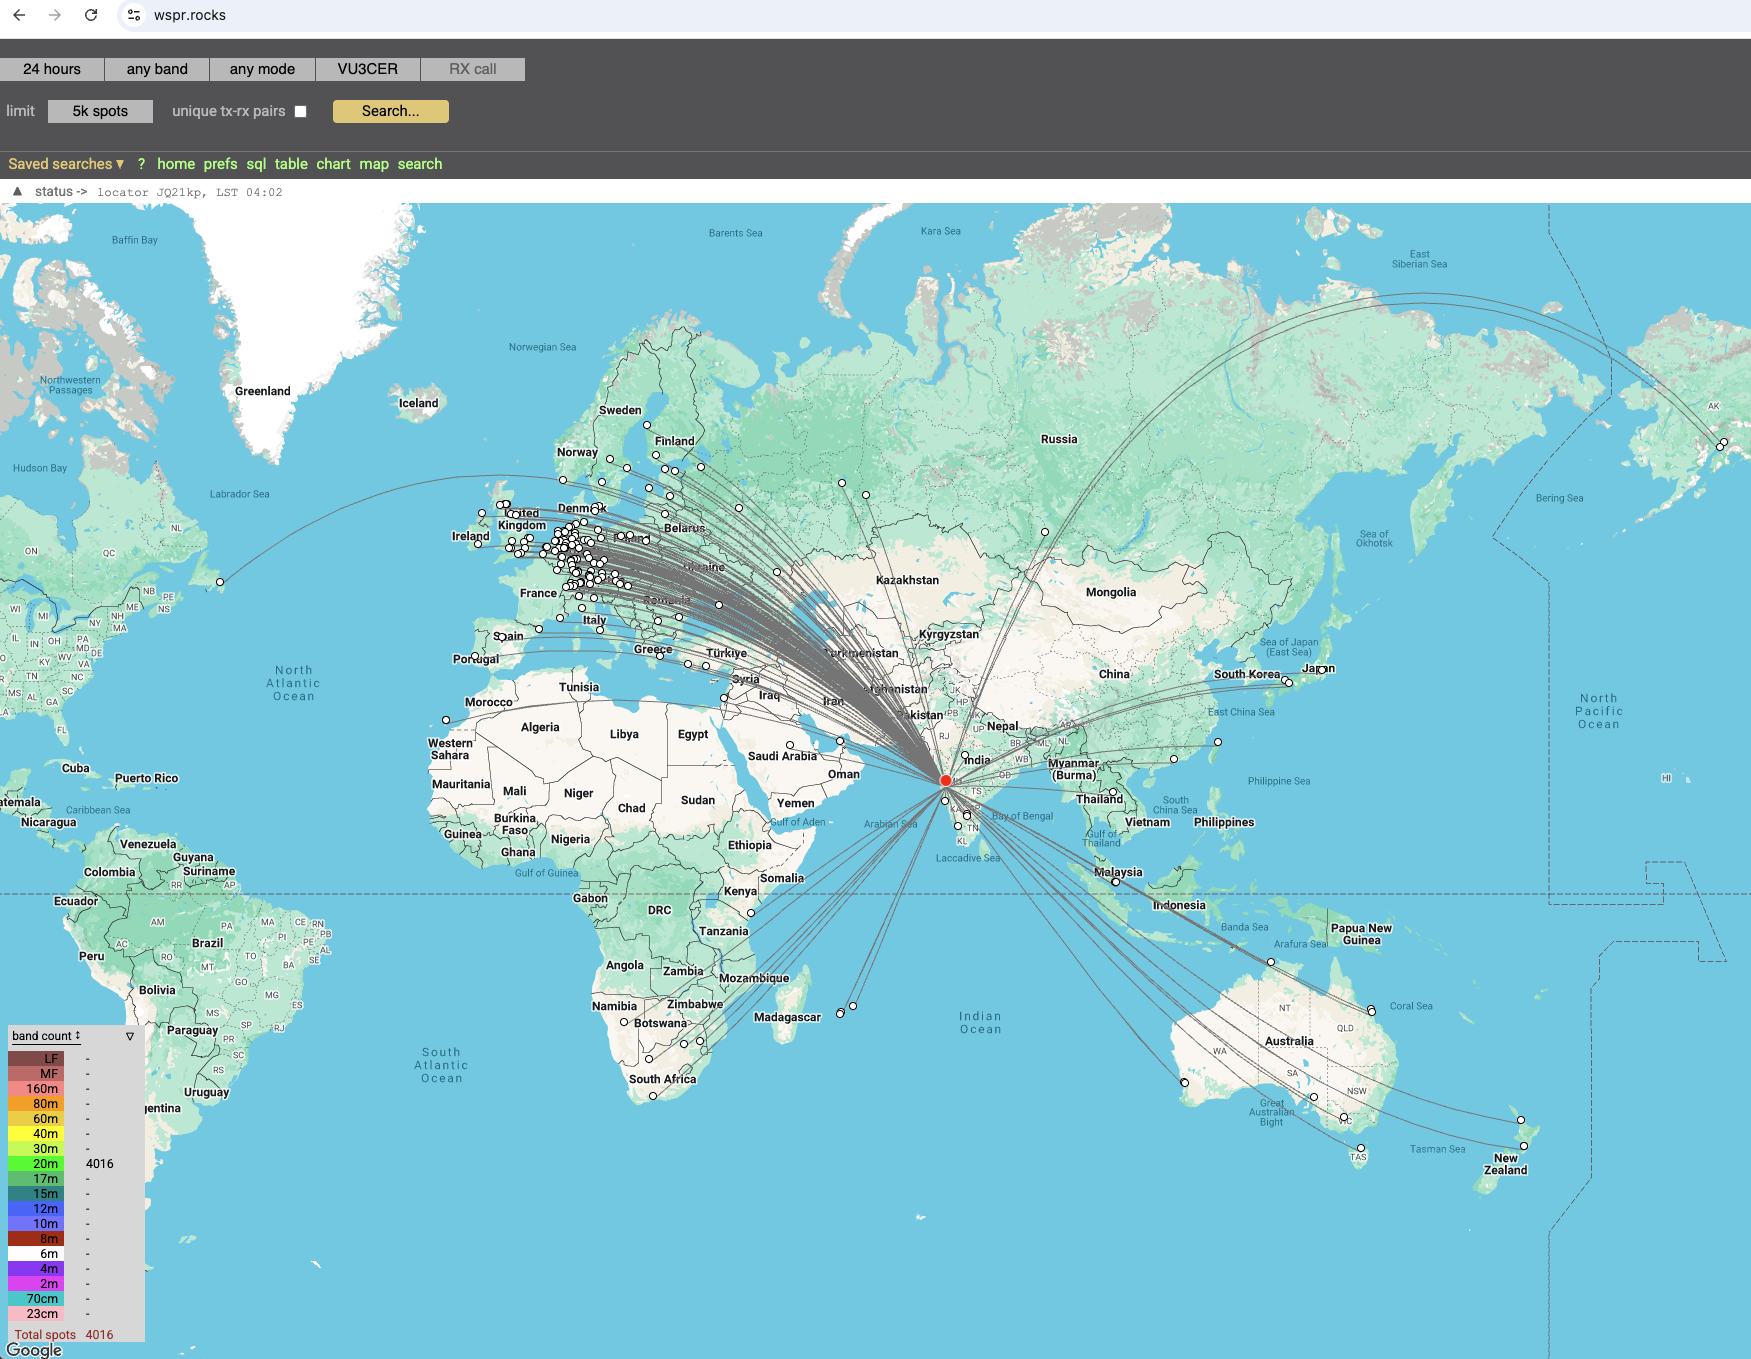Select the 15m band swatch
The width and height of the screenshot is (1751, 1359).
(36, 1194)
